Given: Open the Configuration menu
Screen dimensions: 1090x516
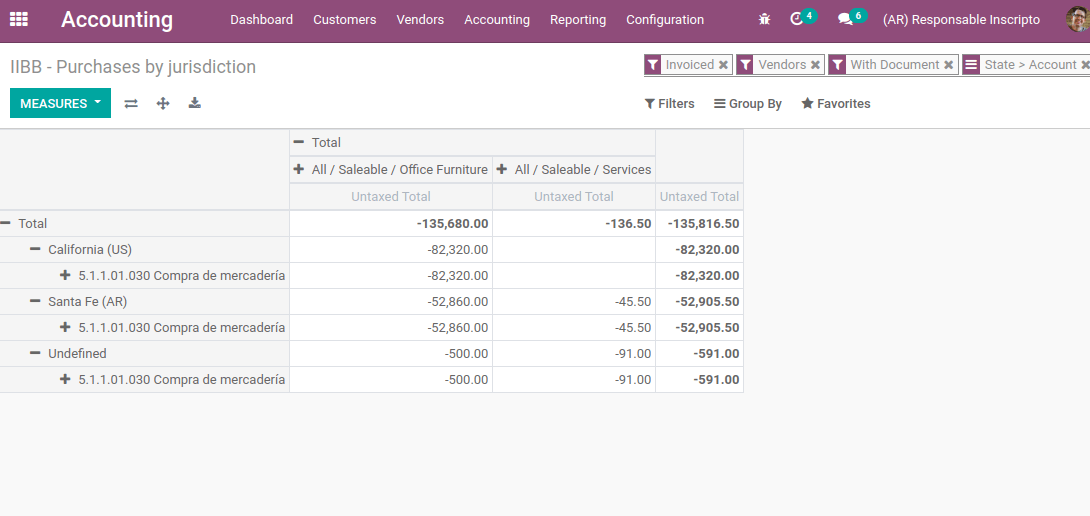Looking at the screenshot, I should 665,19.
